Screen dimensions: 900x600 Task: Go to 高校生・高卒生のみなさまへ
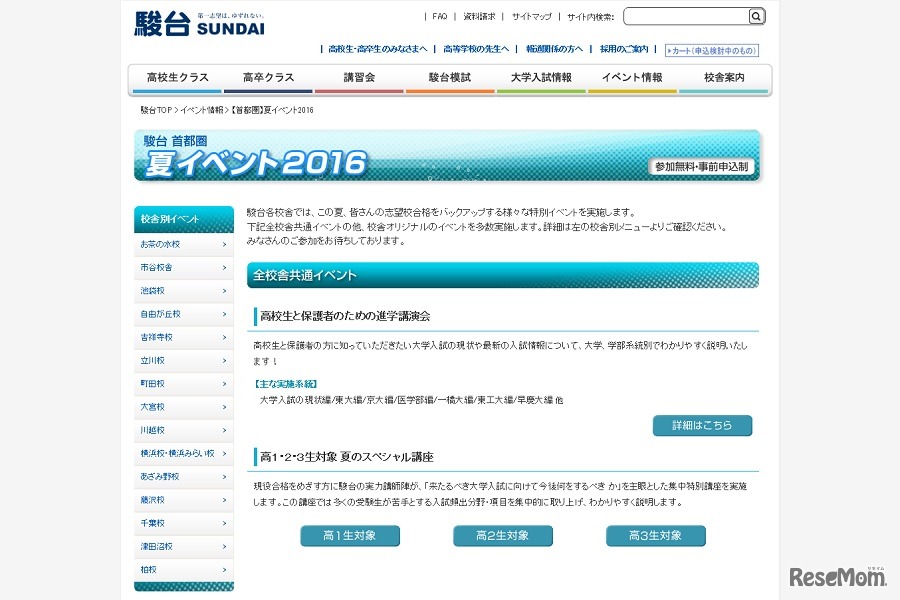(378, 49)
